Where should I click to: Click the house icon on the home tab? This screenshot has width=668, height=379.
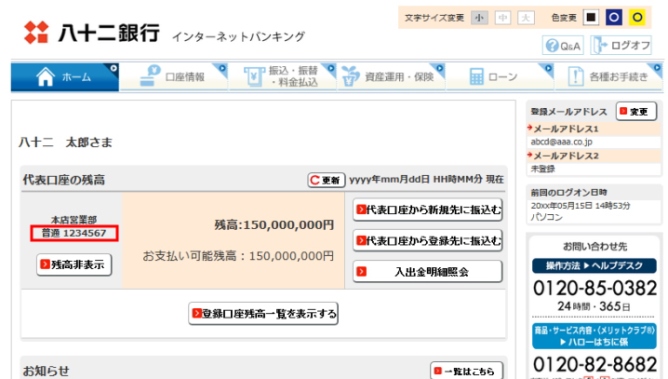(x=46, y=77)
